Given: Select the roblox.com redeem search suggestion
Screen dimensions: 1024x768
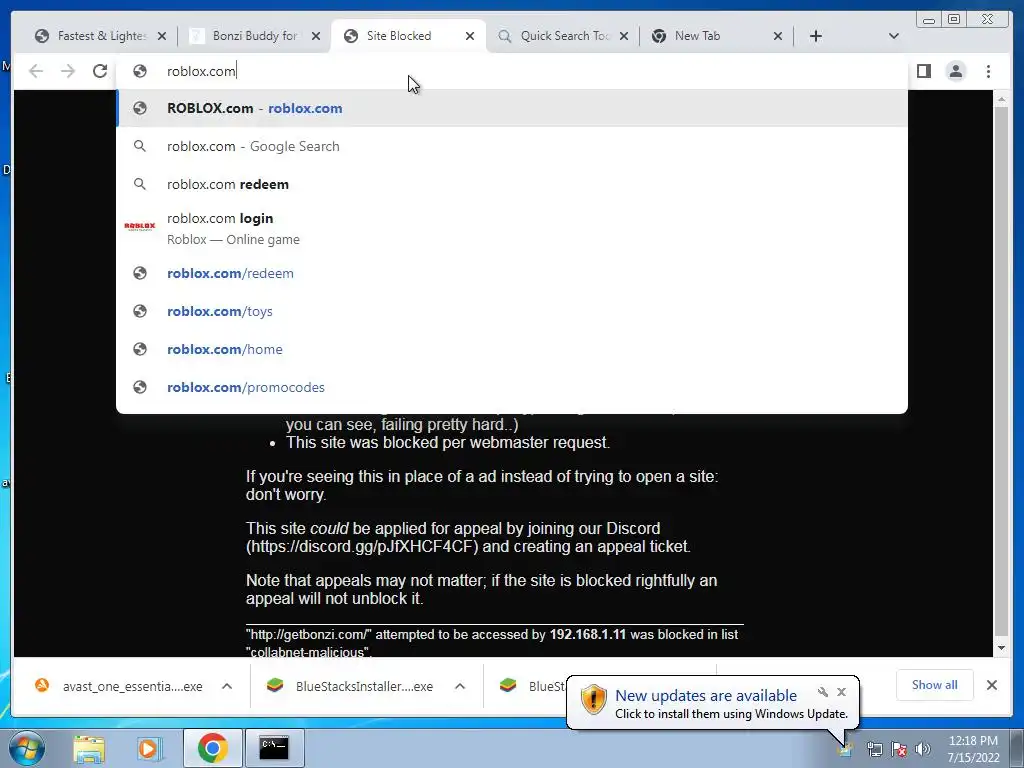Looking at the screenshot, I should coord(511,184).
